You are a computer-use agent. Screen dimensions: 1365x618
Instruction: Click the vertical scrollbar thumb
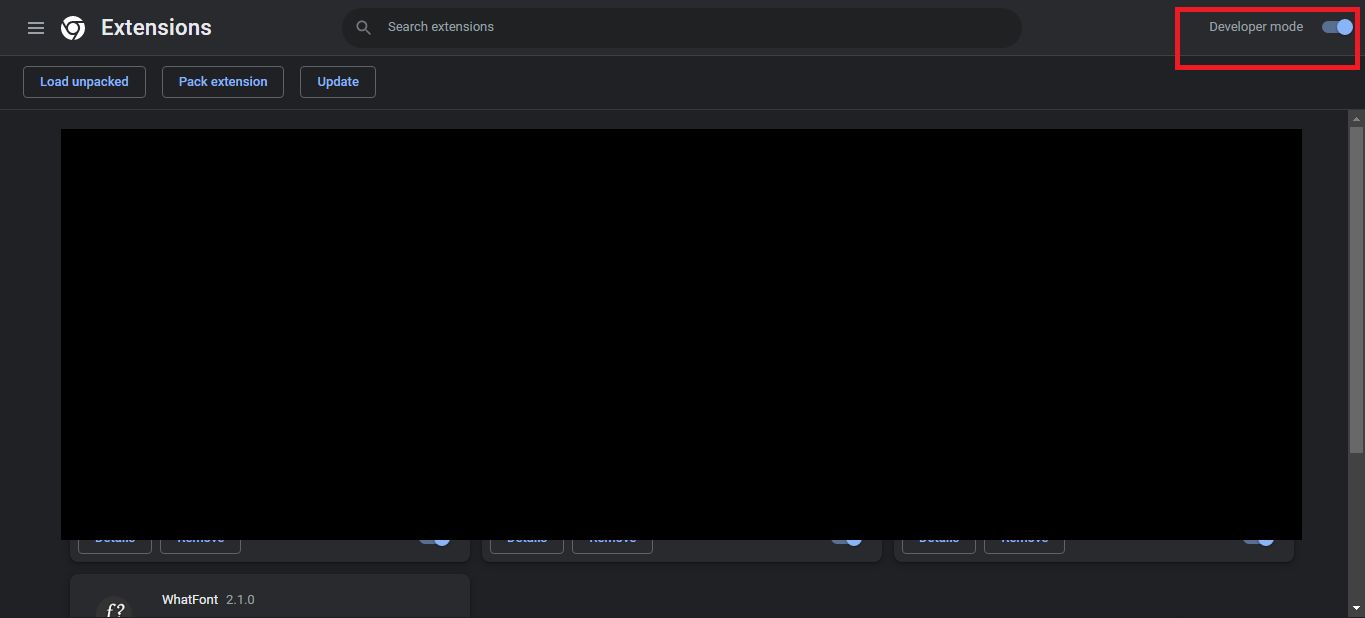click(1356, 290)
